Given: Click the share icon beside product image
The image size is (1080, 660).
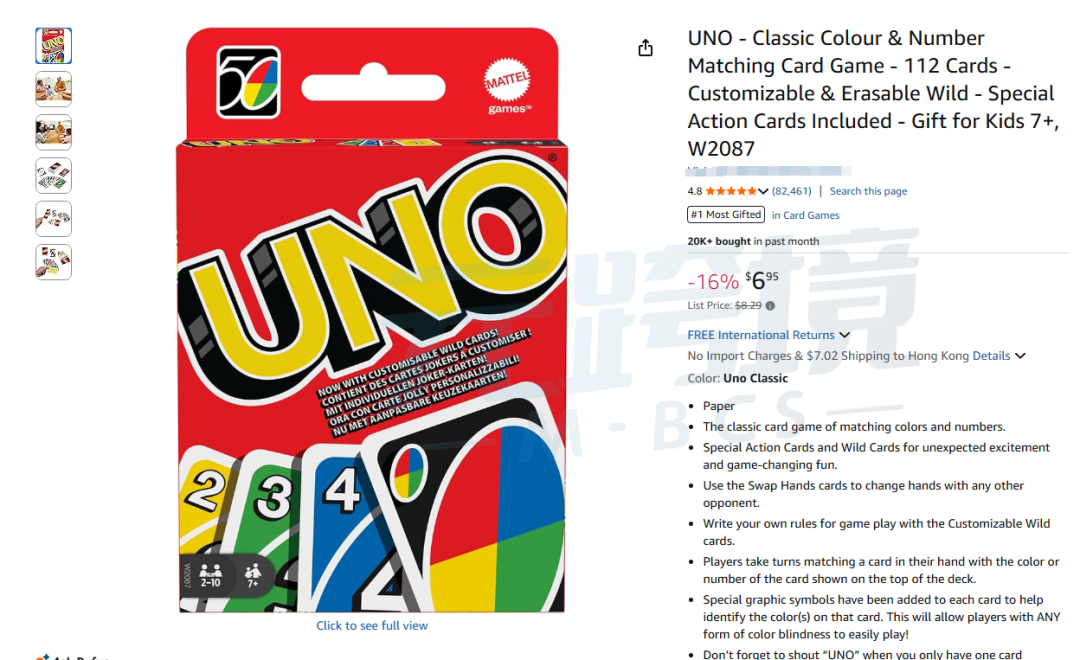Looking at the screenshot, I should pyautogui.click(x=645, y=48).
